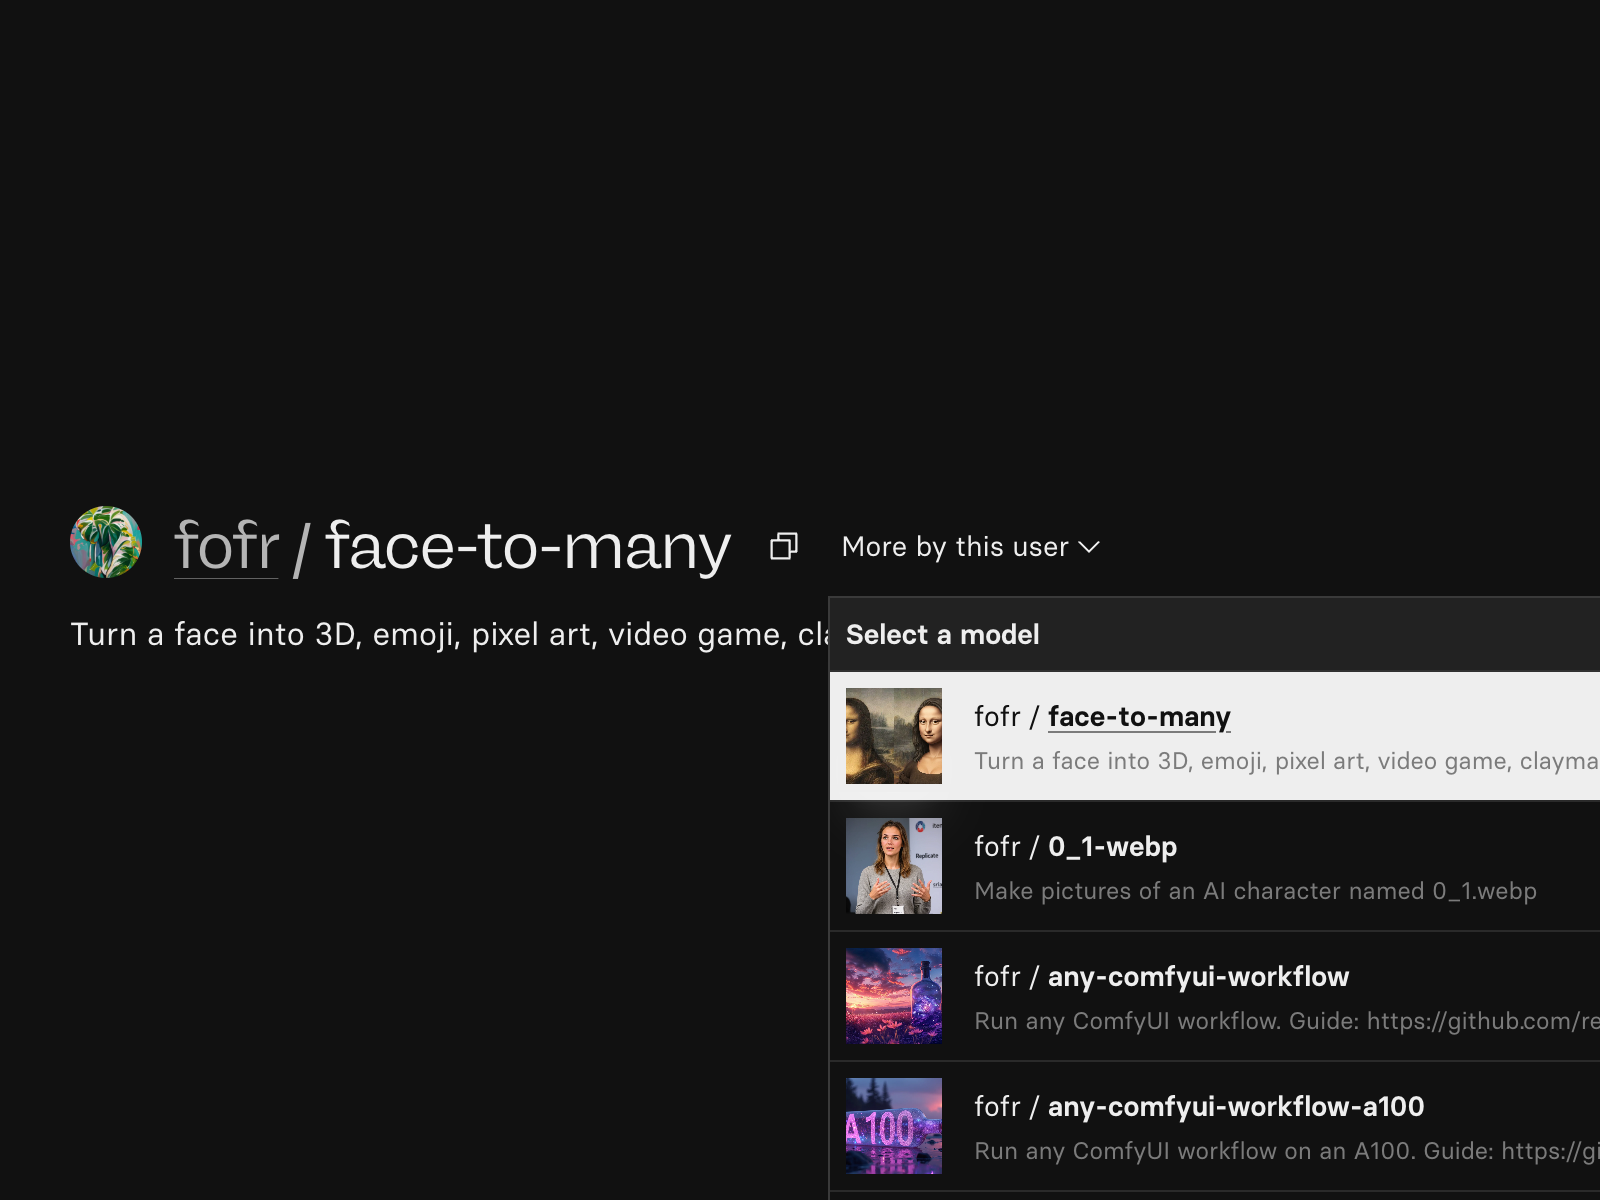Click the fofr user avatar image
This screenshot has width=1600, height=1200.
(x=106, y=542)
